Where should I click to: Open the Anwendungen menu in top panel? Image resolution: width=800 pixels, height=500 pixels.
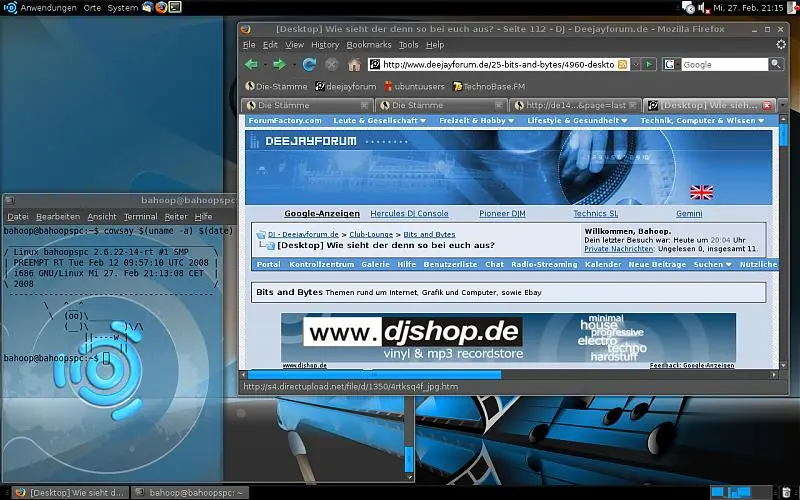(49, 7)
